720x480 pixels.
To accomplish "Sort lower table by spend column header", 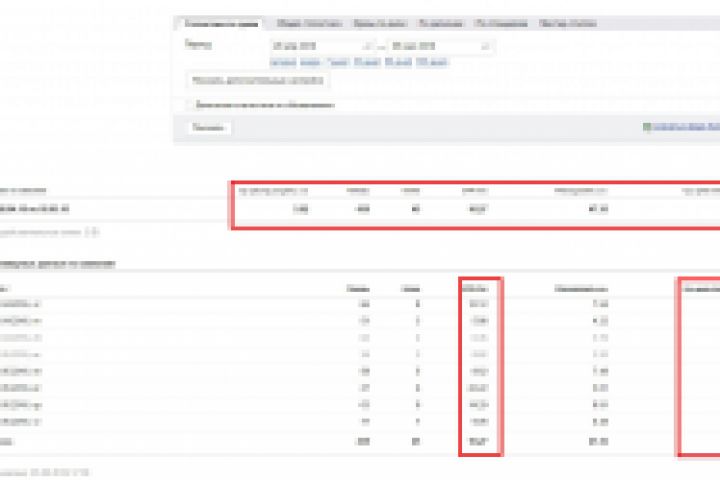I will click(x=581, y=289).
